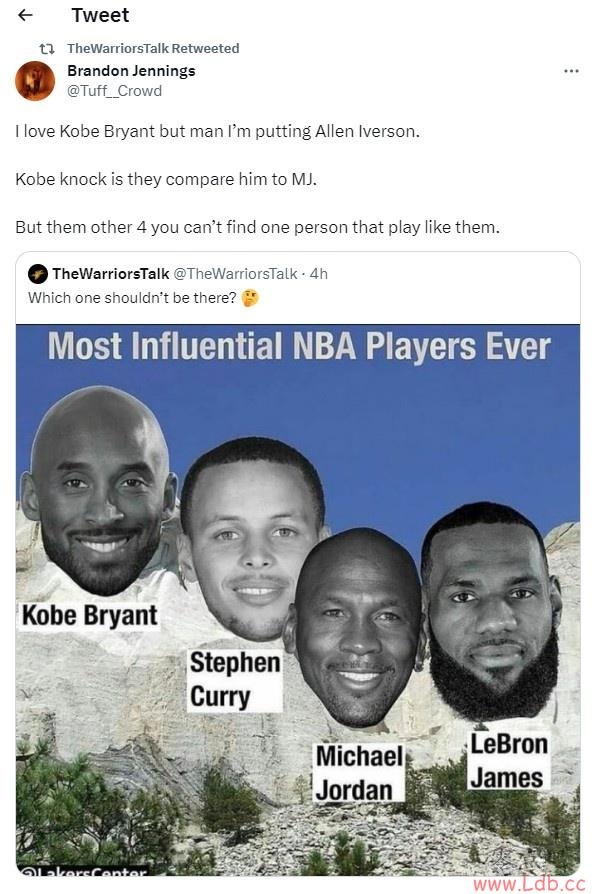The height and width of the screenshot is (894, 595).
Task: Click the thinking face emoji
Action: 250,298
